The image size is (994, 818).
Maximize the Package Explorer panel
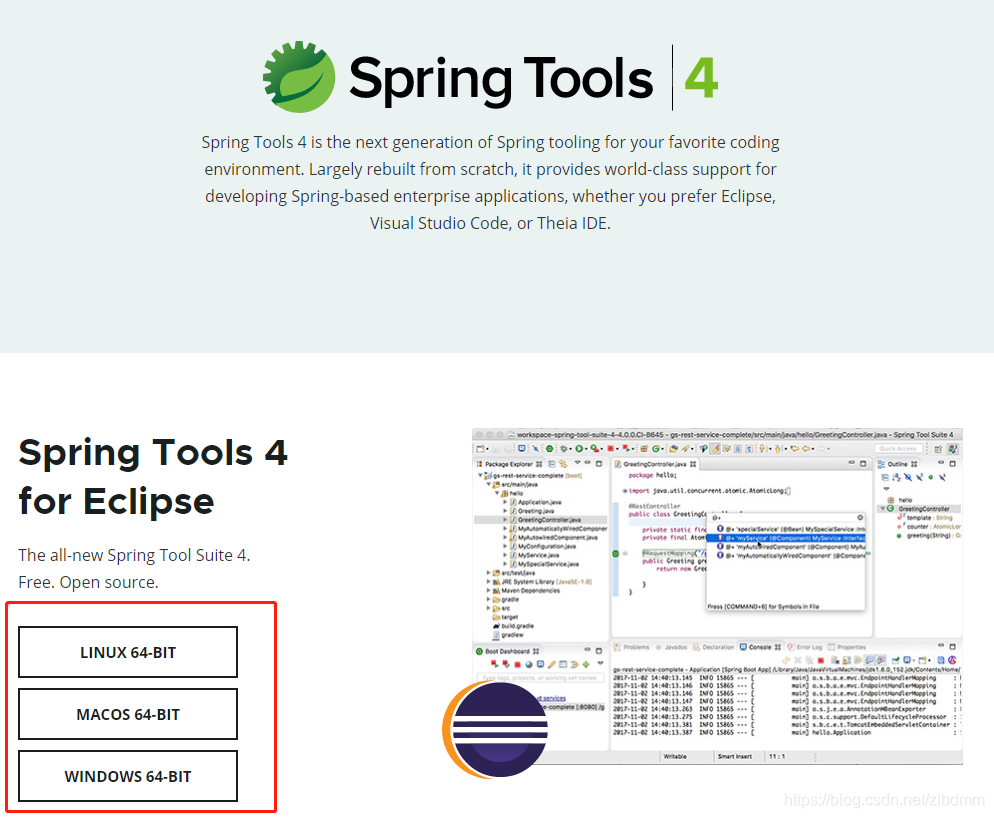(598, 464)
